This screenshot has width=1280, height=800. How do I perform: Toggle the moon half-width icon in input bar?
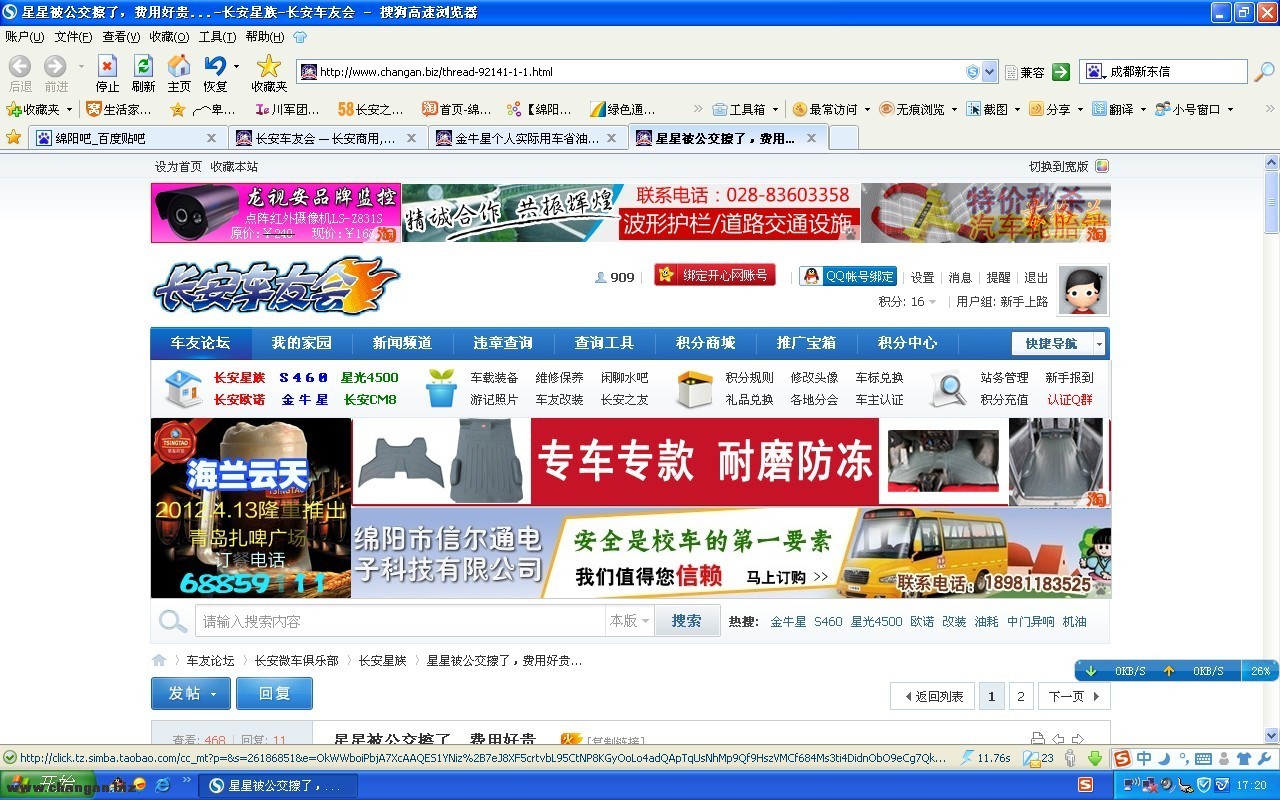click(1164, 758)
